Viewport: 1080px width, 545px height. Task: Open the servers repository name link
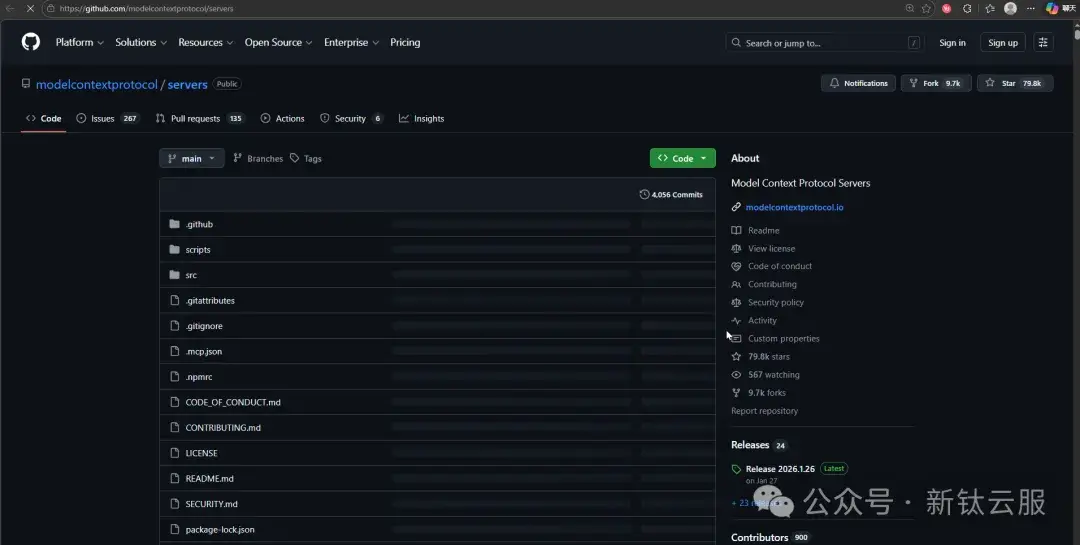click(x=187, y=85)
